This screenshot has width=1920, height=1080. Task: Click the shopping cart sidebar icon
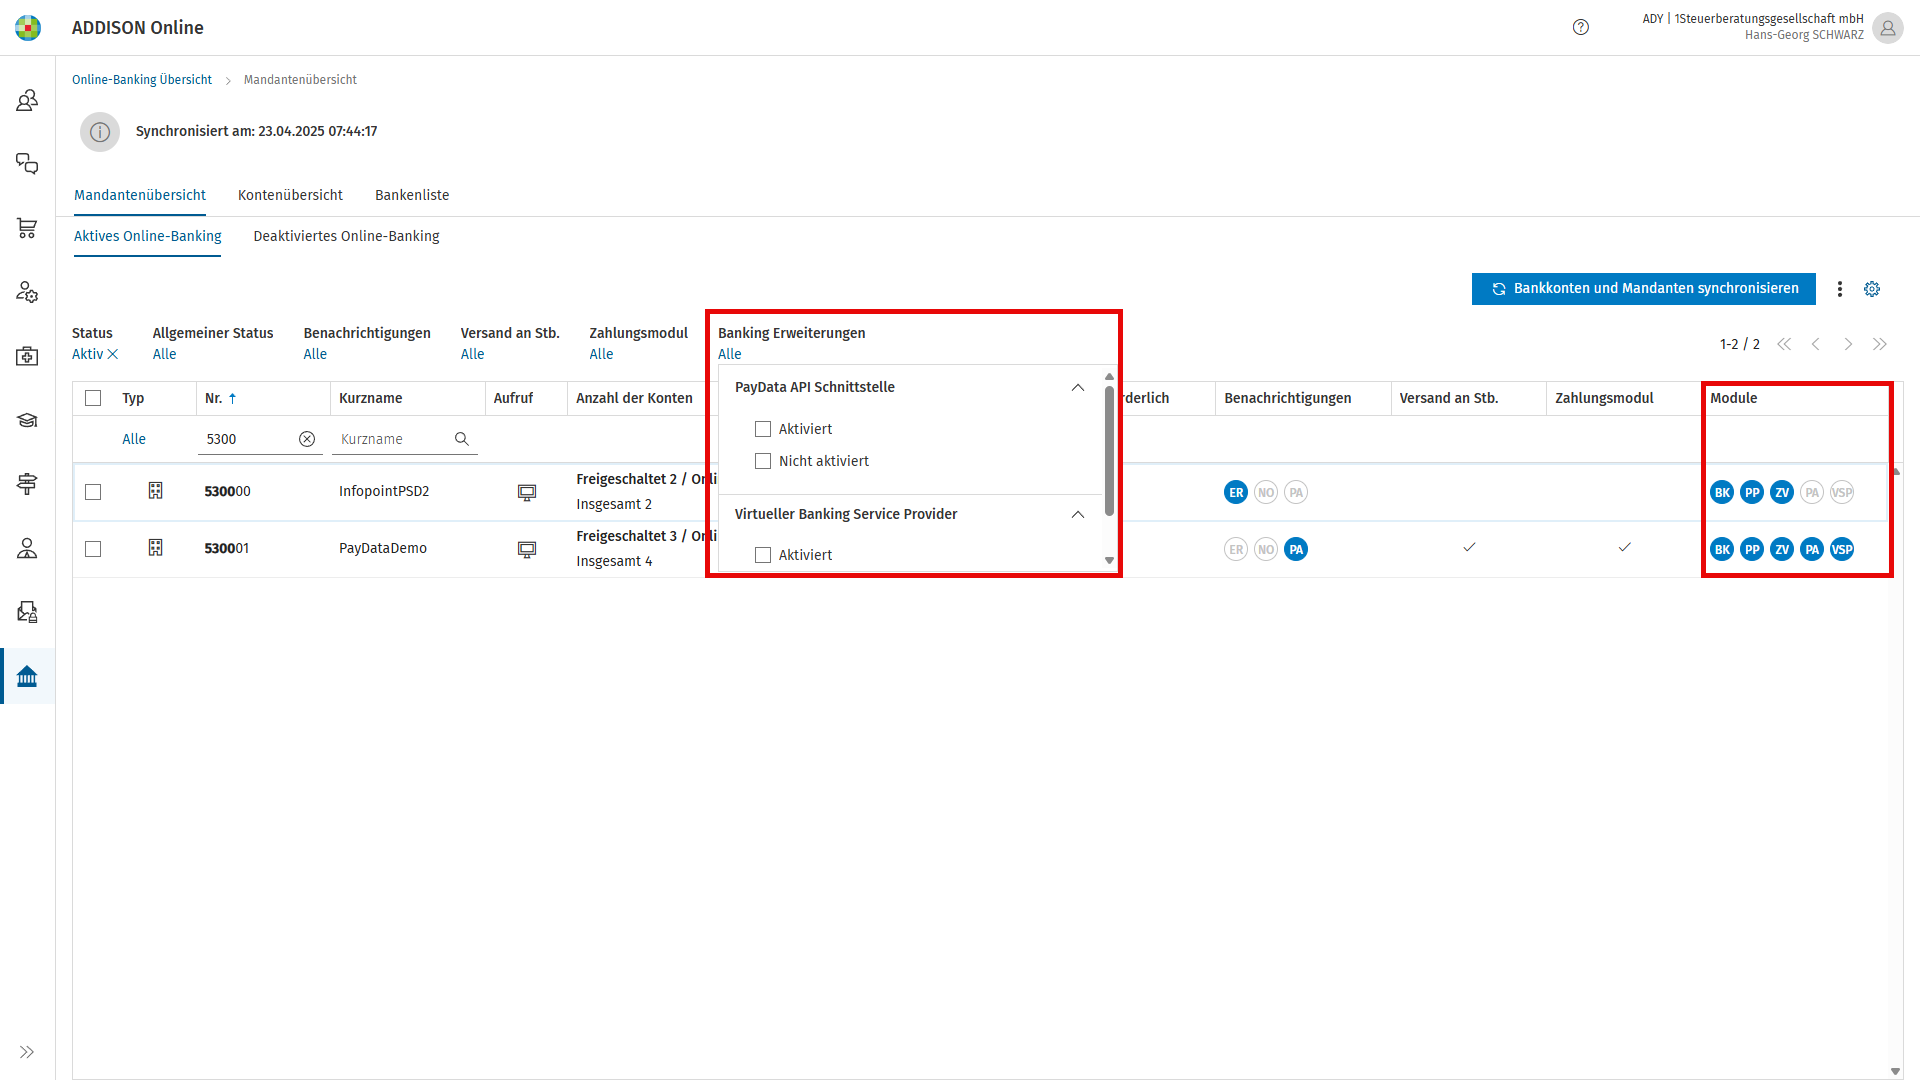27,228
